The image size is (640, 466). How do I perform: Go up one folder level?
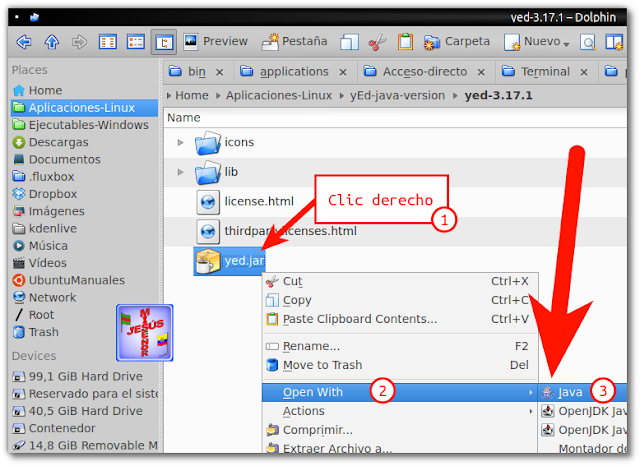pos(51,42)
